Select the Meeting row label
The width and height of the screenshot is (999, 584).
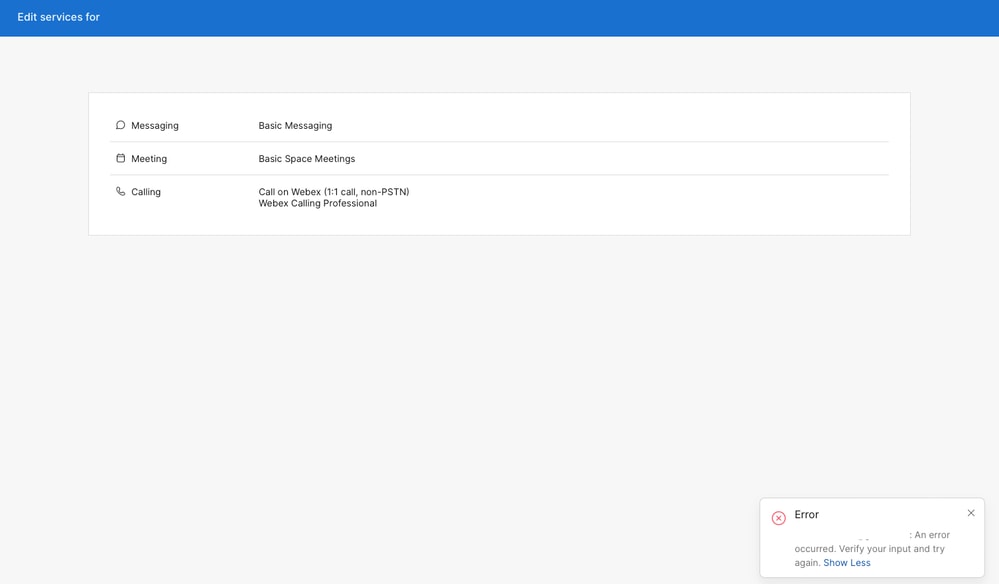(x=149, y=159)
